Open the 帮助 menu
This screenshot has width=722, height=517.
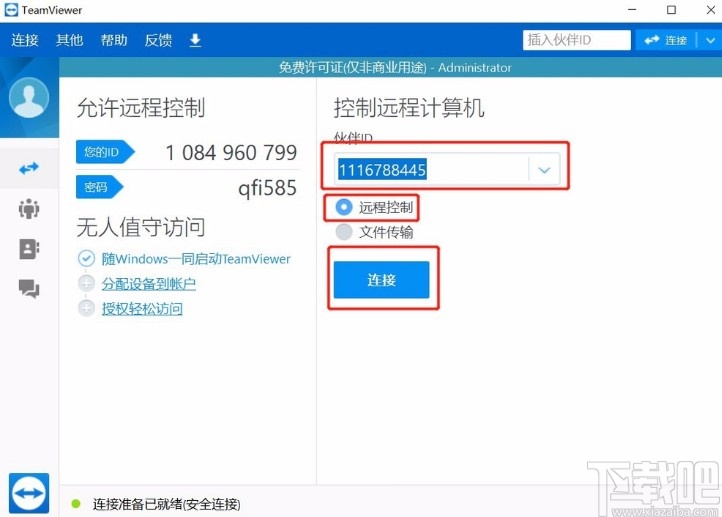click(114, 40)
